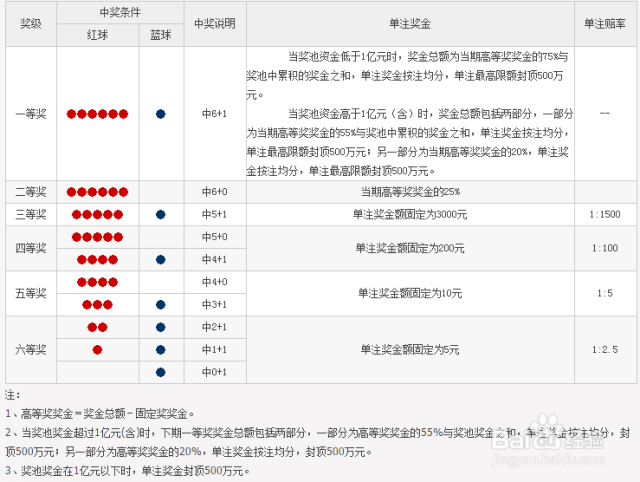Viewport: 640px width, 482px height.
Task: Click the 中2+1 cell
Action: pos(215,327)
